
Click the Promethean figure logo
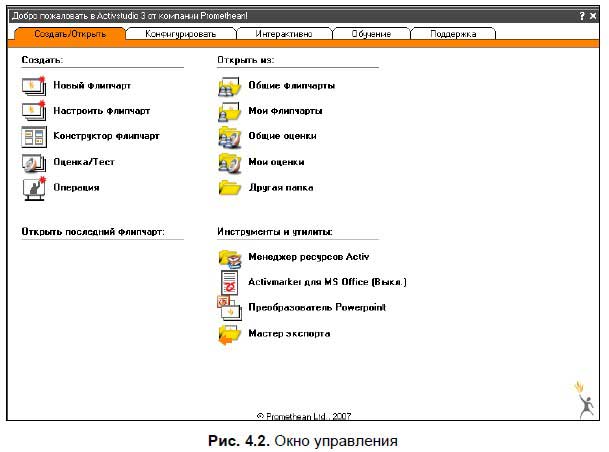coord(585,400)
